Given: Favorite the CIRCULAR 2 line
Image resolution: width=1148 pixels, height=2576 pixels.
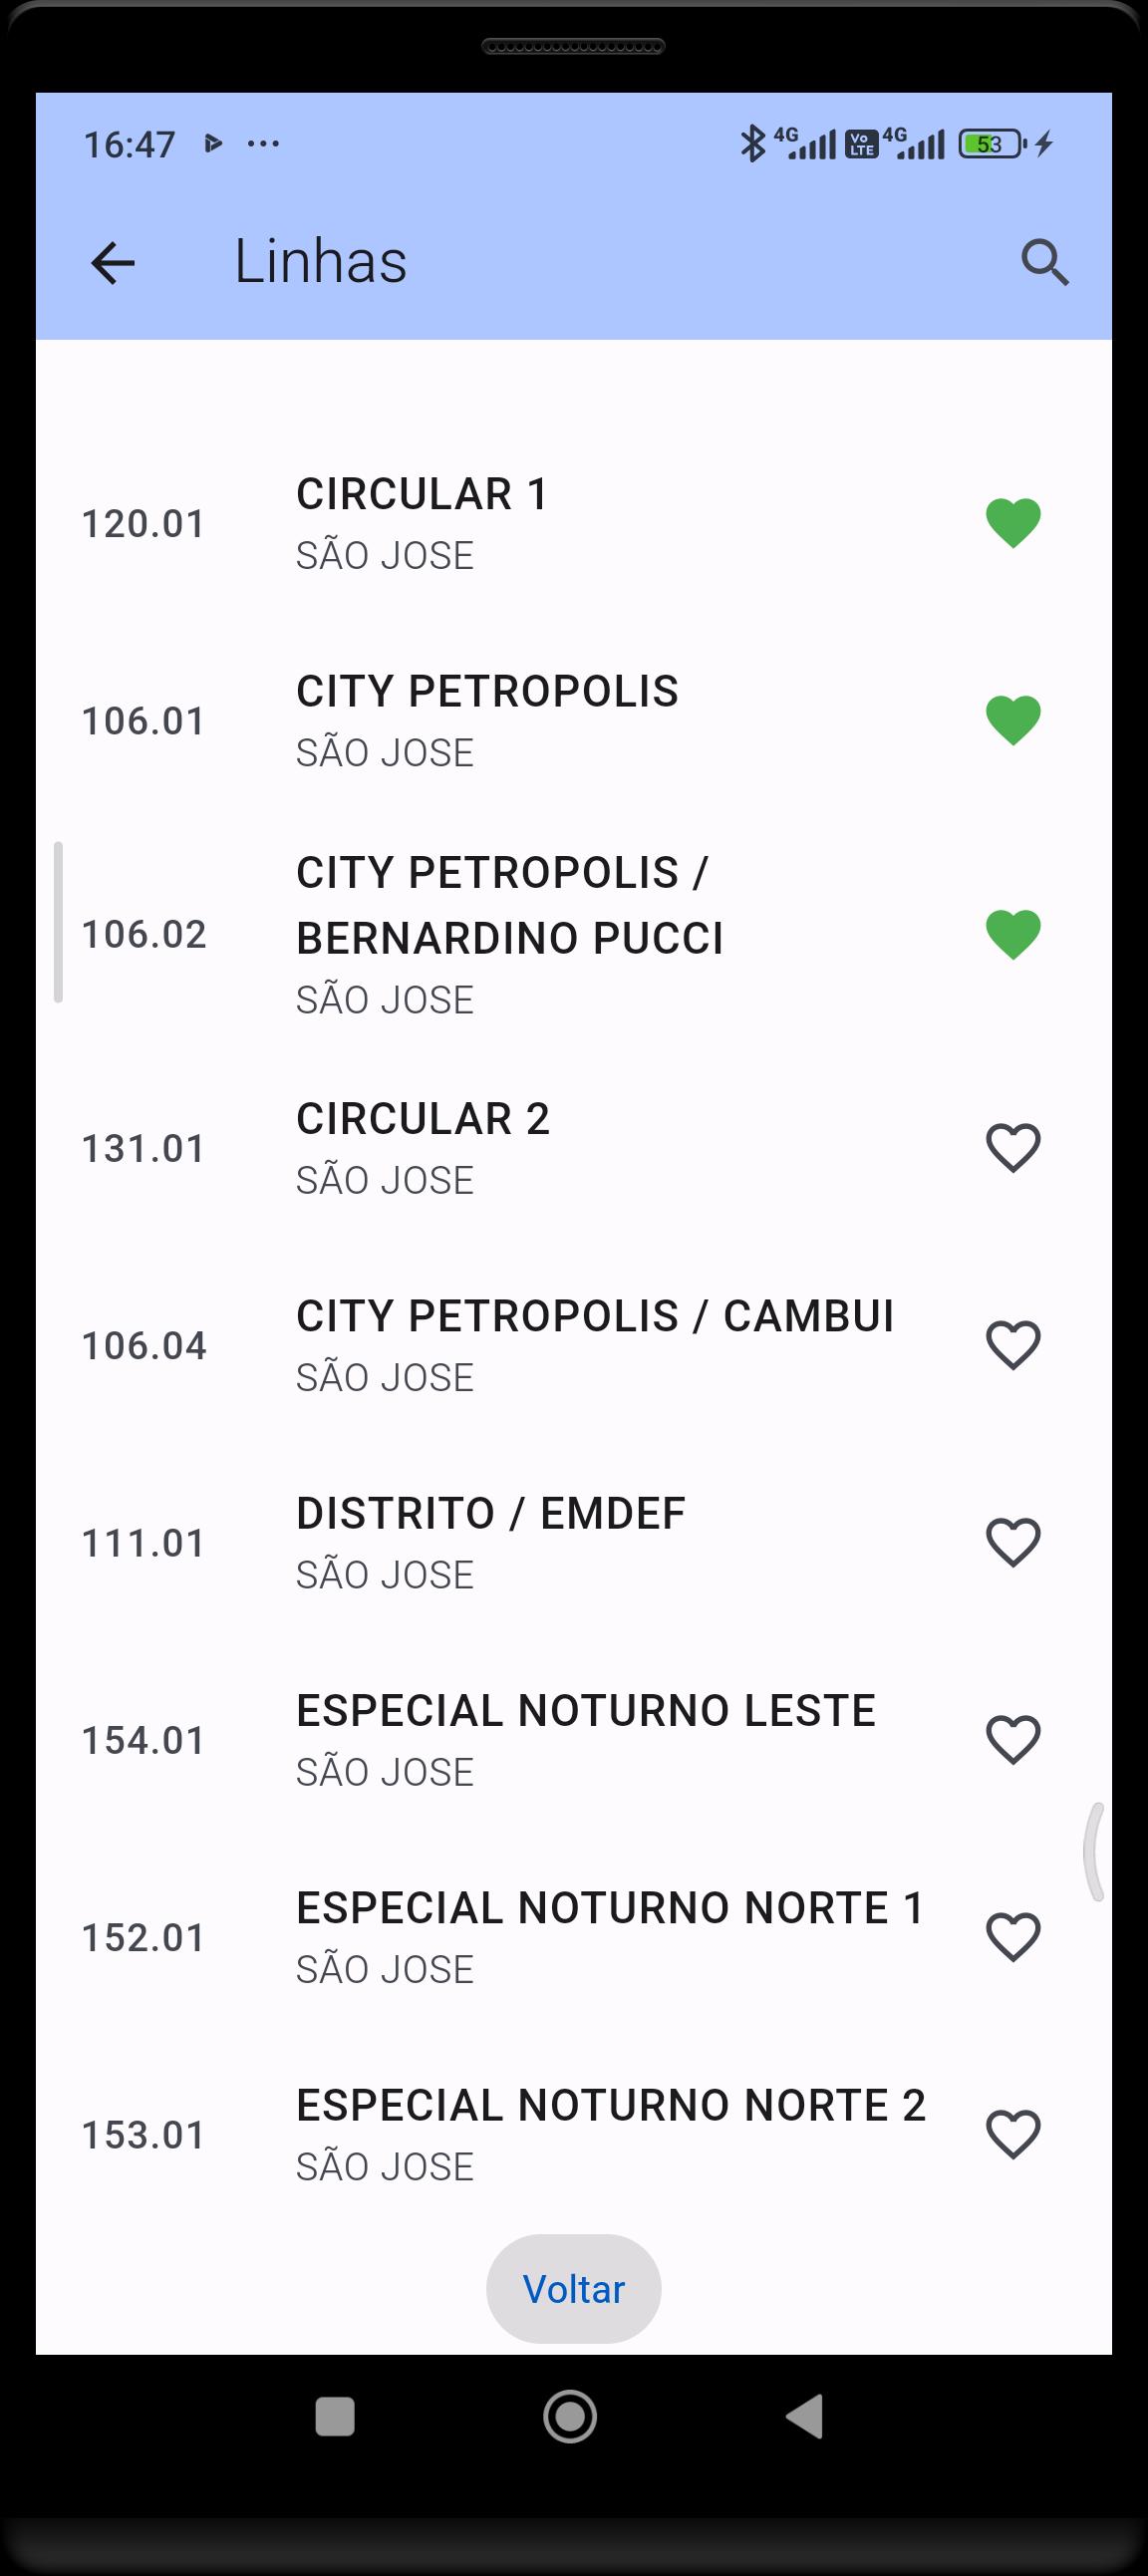Looking at the screenshot, I should [1013, 1148].
